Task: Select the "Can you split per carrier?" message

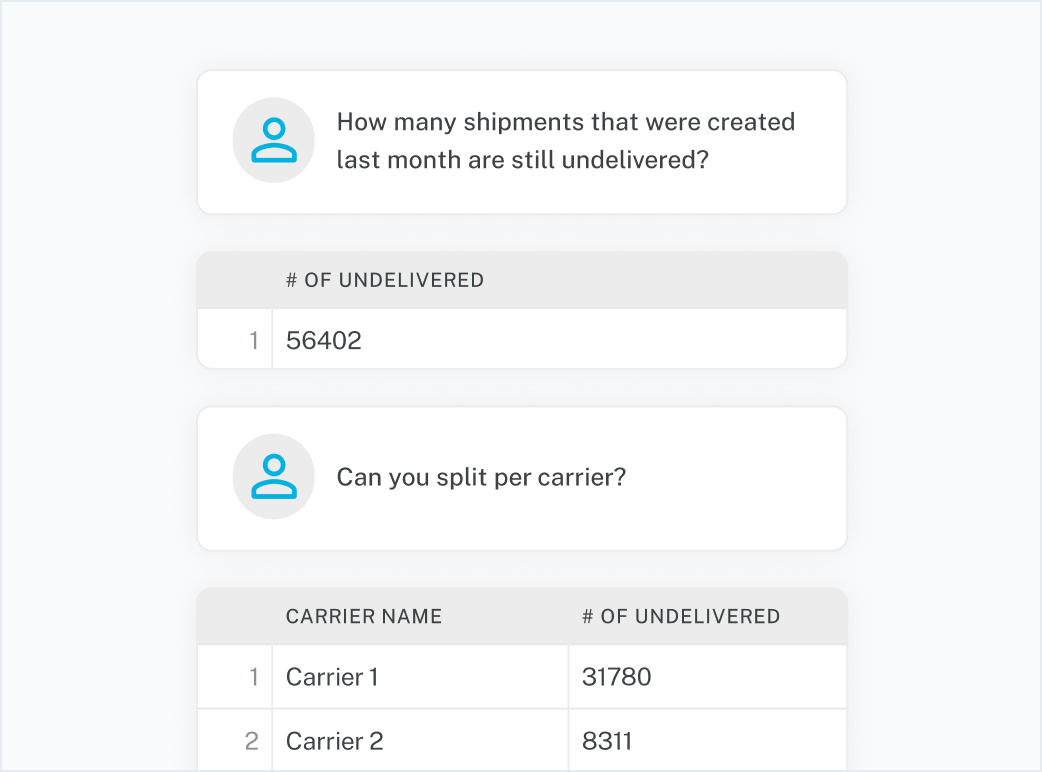Action: click(x=481, y=477)
